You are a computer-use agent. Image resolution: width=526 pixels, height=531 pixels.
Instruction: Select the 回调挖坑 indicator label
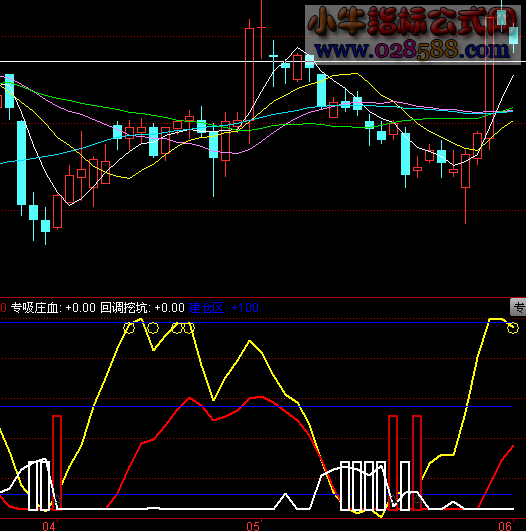pos(125,308)
